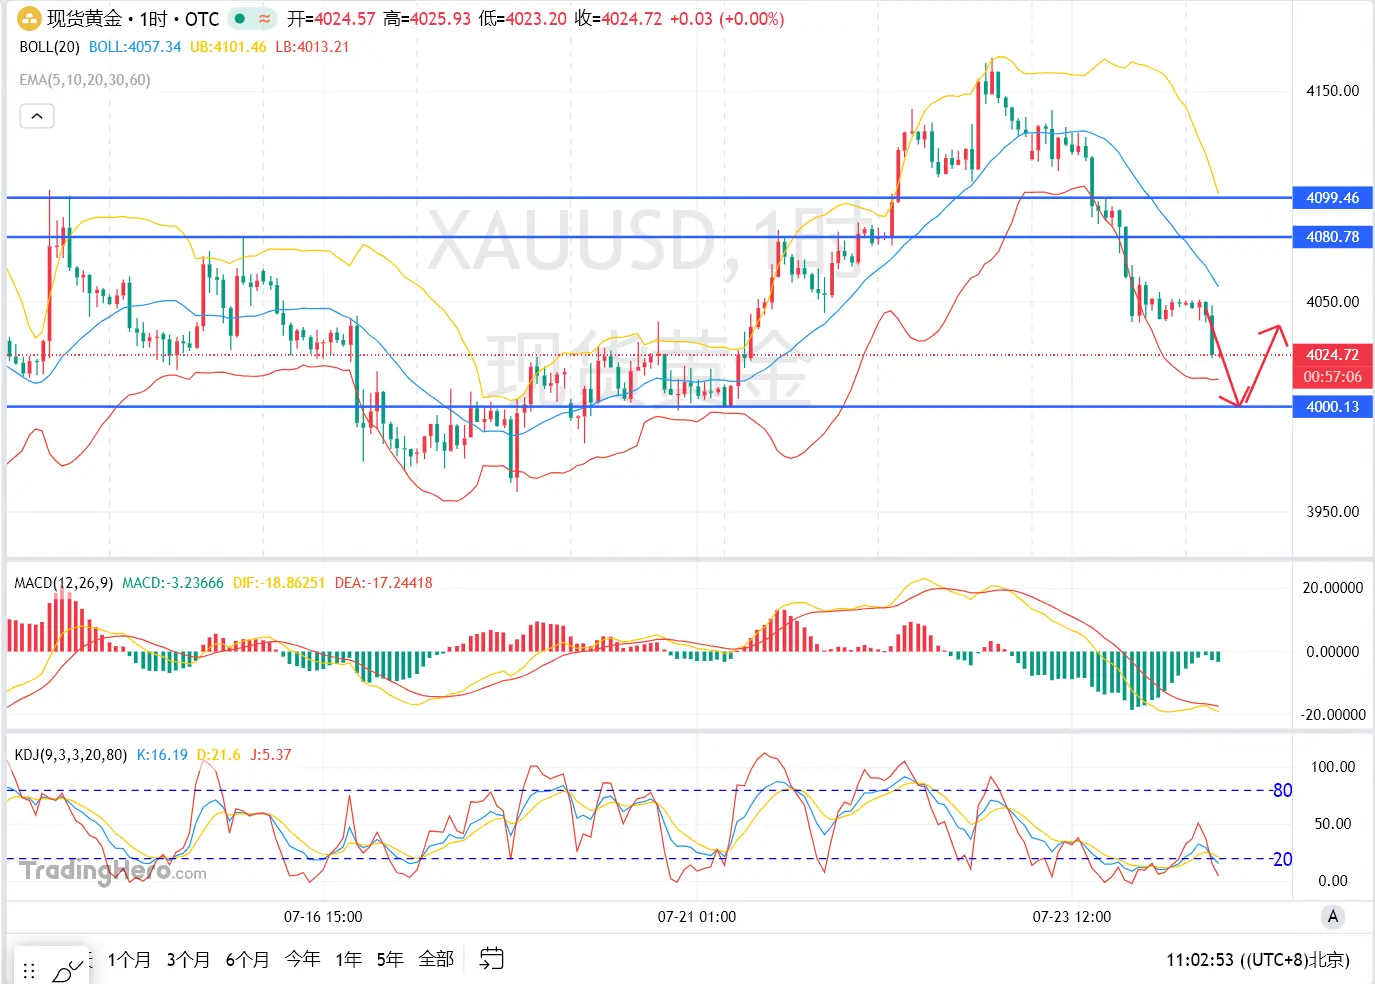Click the orange approximate-data indicator icon
This screenshot has height=984, width=1375.
(265, 18)
